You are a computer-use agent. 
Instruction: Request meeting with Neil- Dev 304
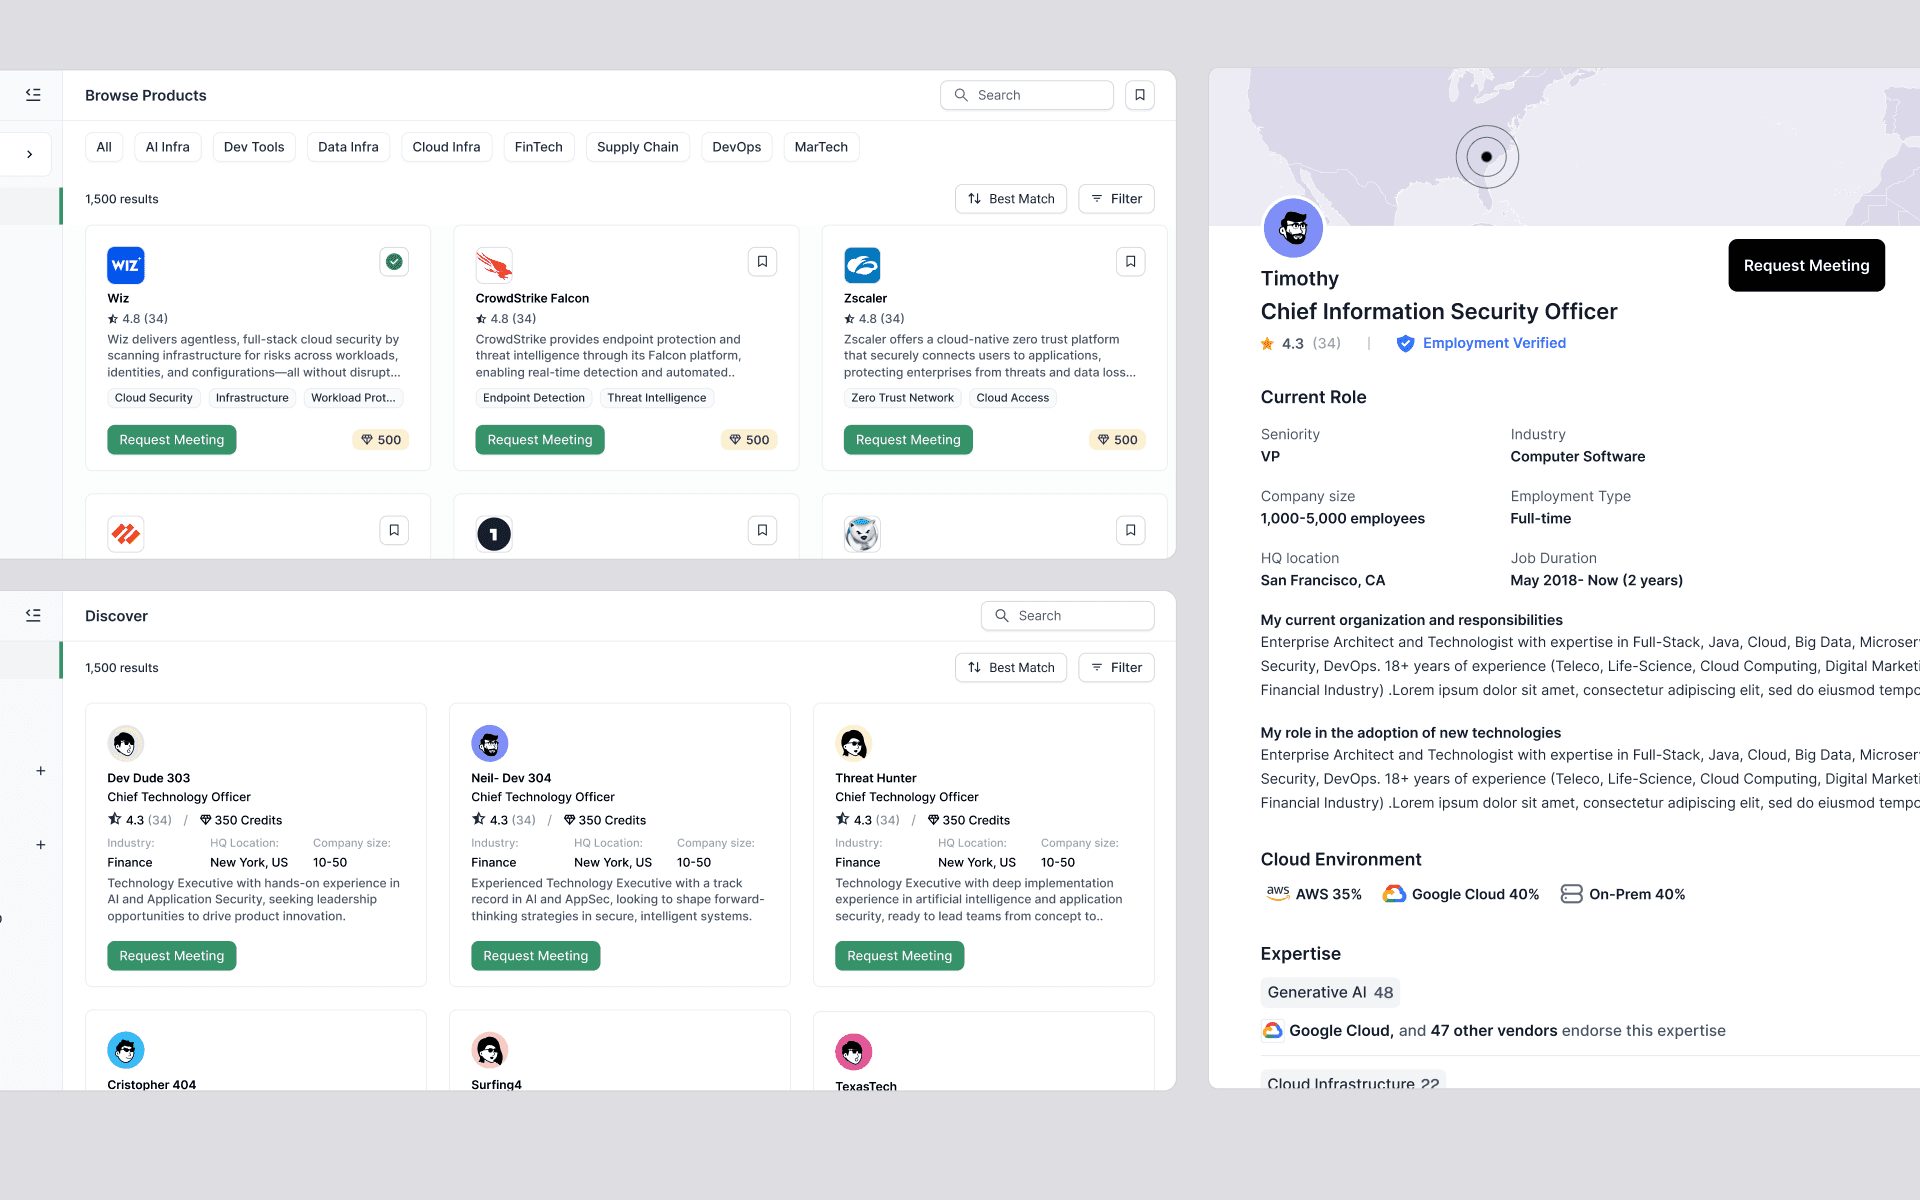535,956
